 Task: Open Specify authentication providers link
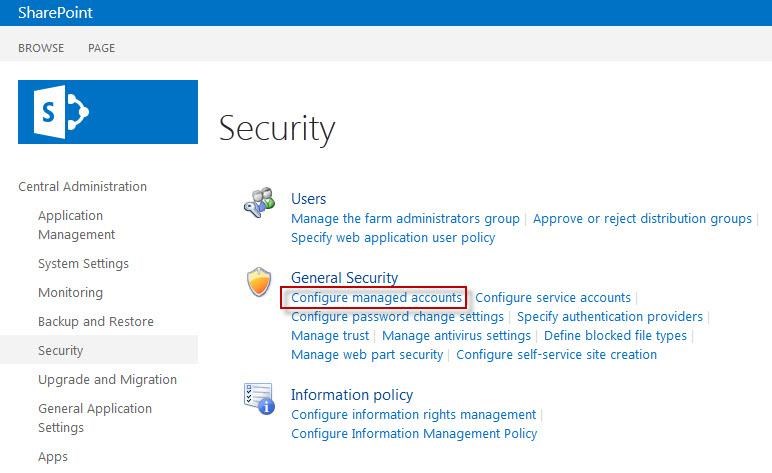click(610, 316)
